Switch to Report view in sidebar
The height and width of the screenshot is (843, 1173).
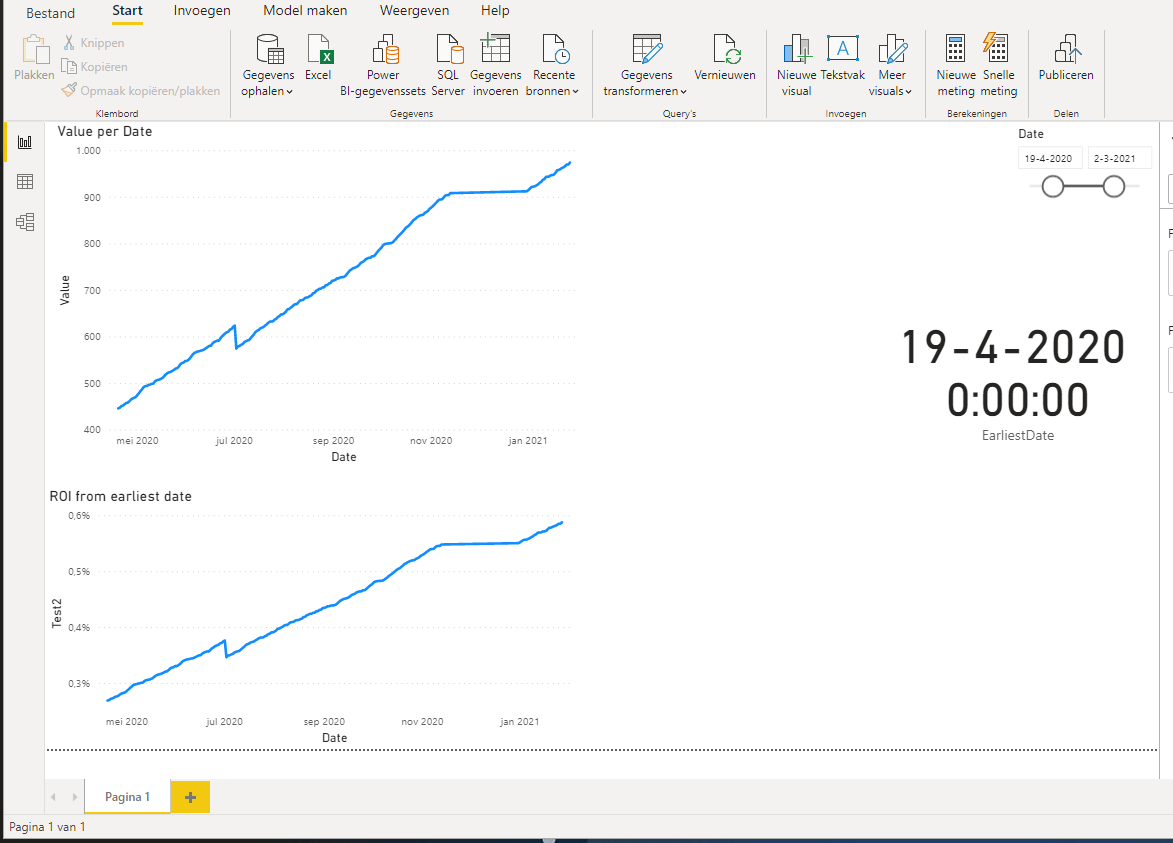coord(25,142)
